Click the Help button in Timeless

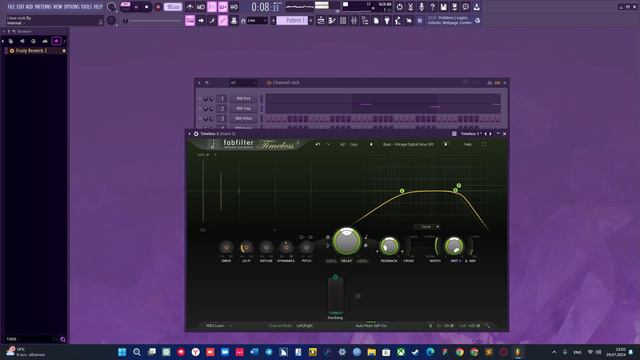pyautogui.click(x=468, y=144)
